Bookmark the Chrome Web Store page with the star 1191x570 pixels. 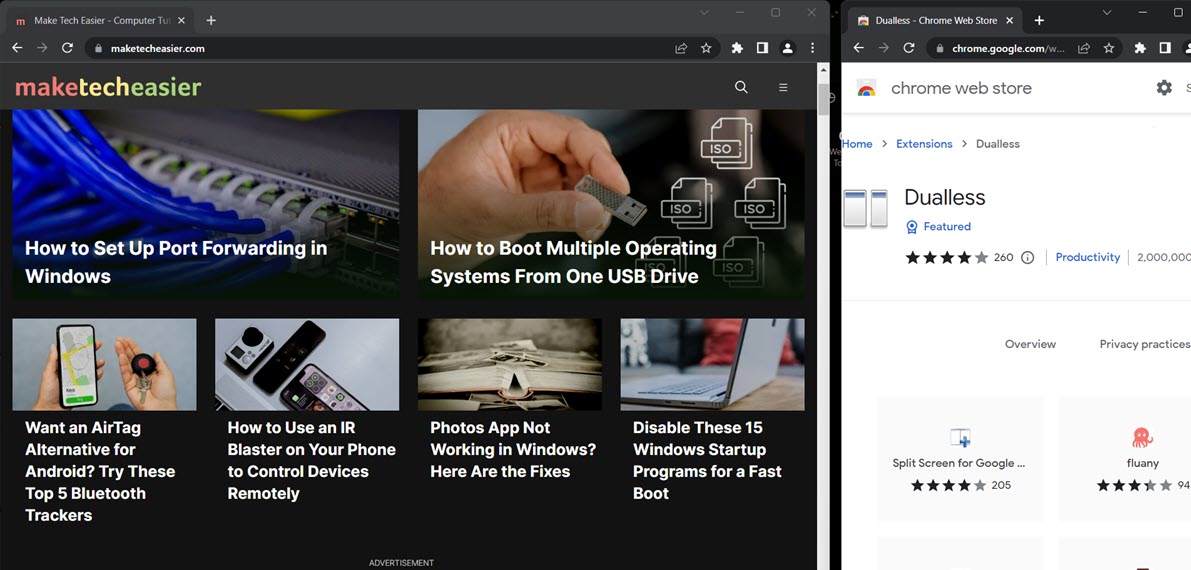click(1109, 48)
